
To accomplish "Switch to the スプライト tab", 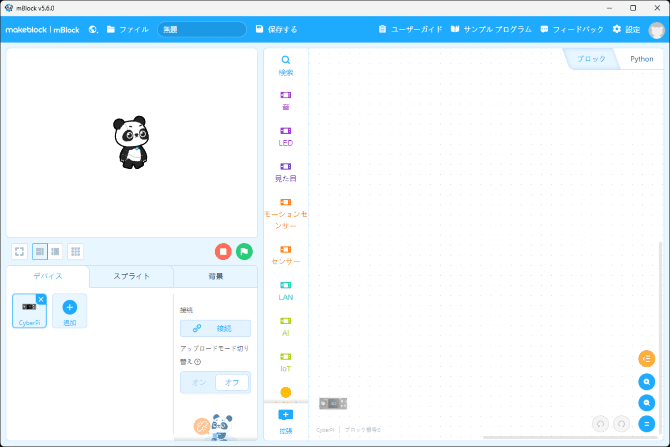I will (x=131, y=276).
